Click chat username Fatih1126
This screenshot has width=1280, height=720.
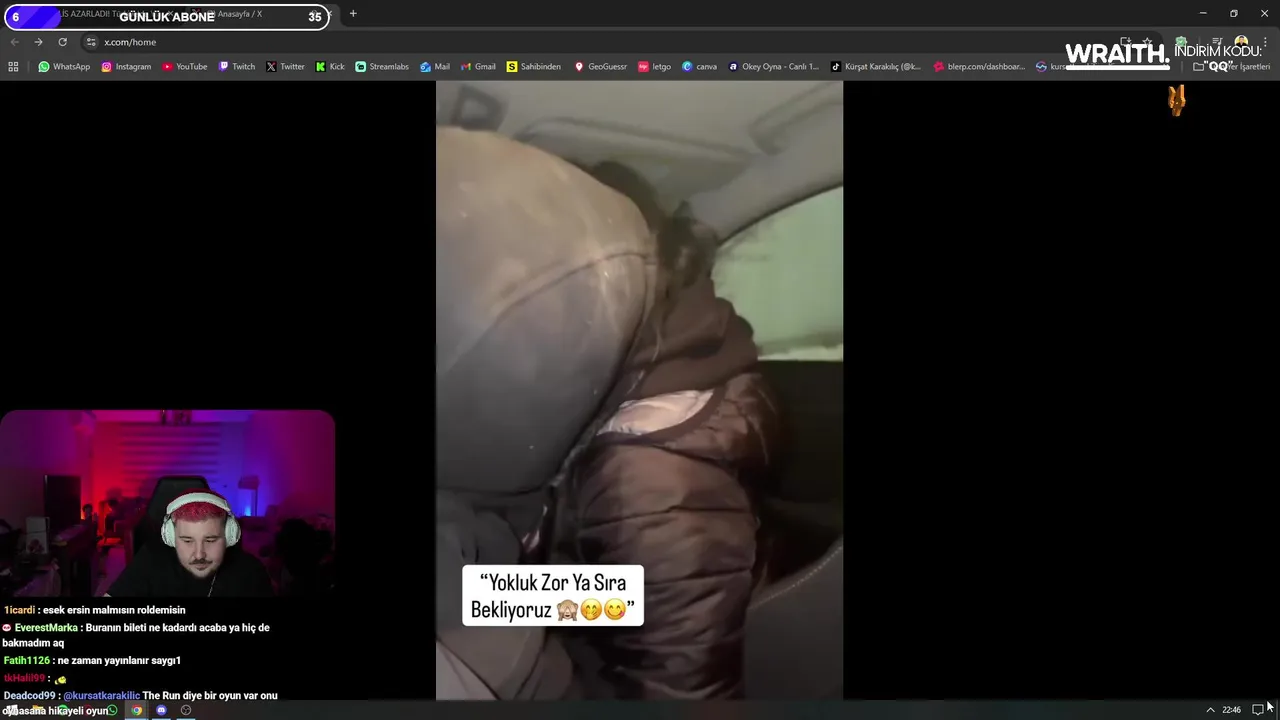(26, 661)
